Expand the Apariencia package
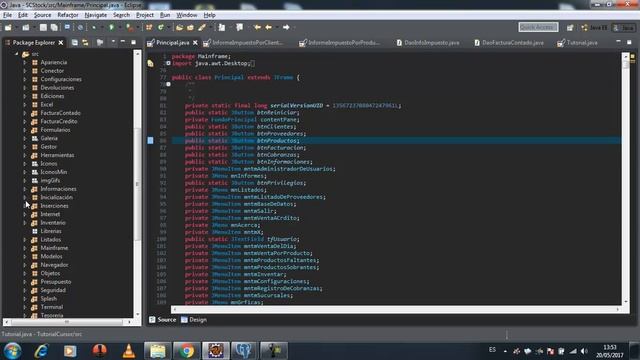 point(25,62)
